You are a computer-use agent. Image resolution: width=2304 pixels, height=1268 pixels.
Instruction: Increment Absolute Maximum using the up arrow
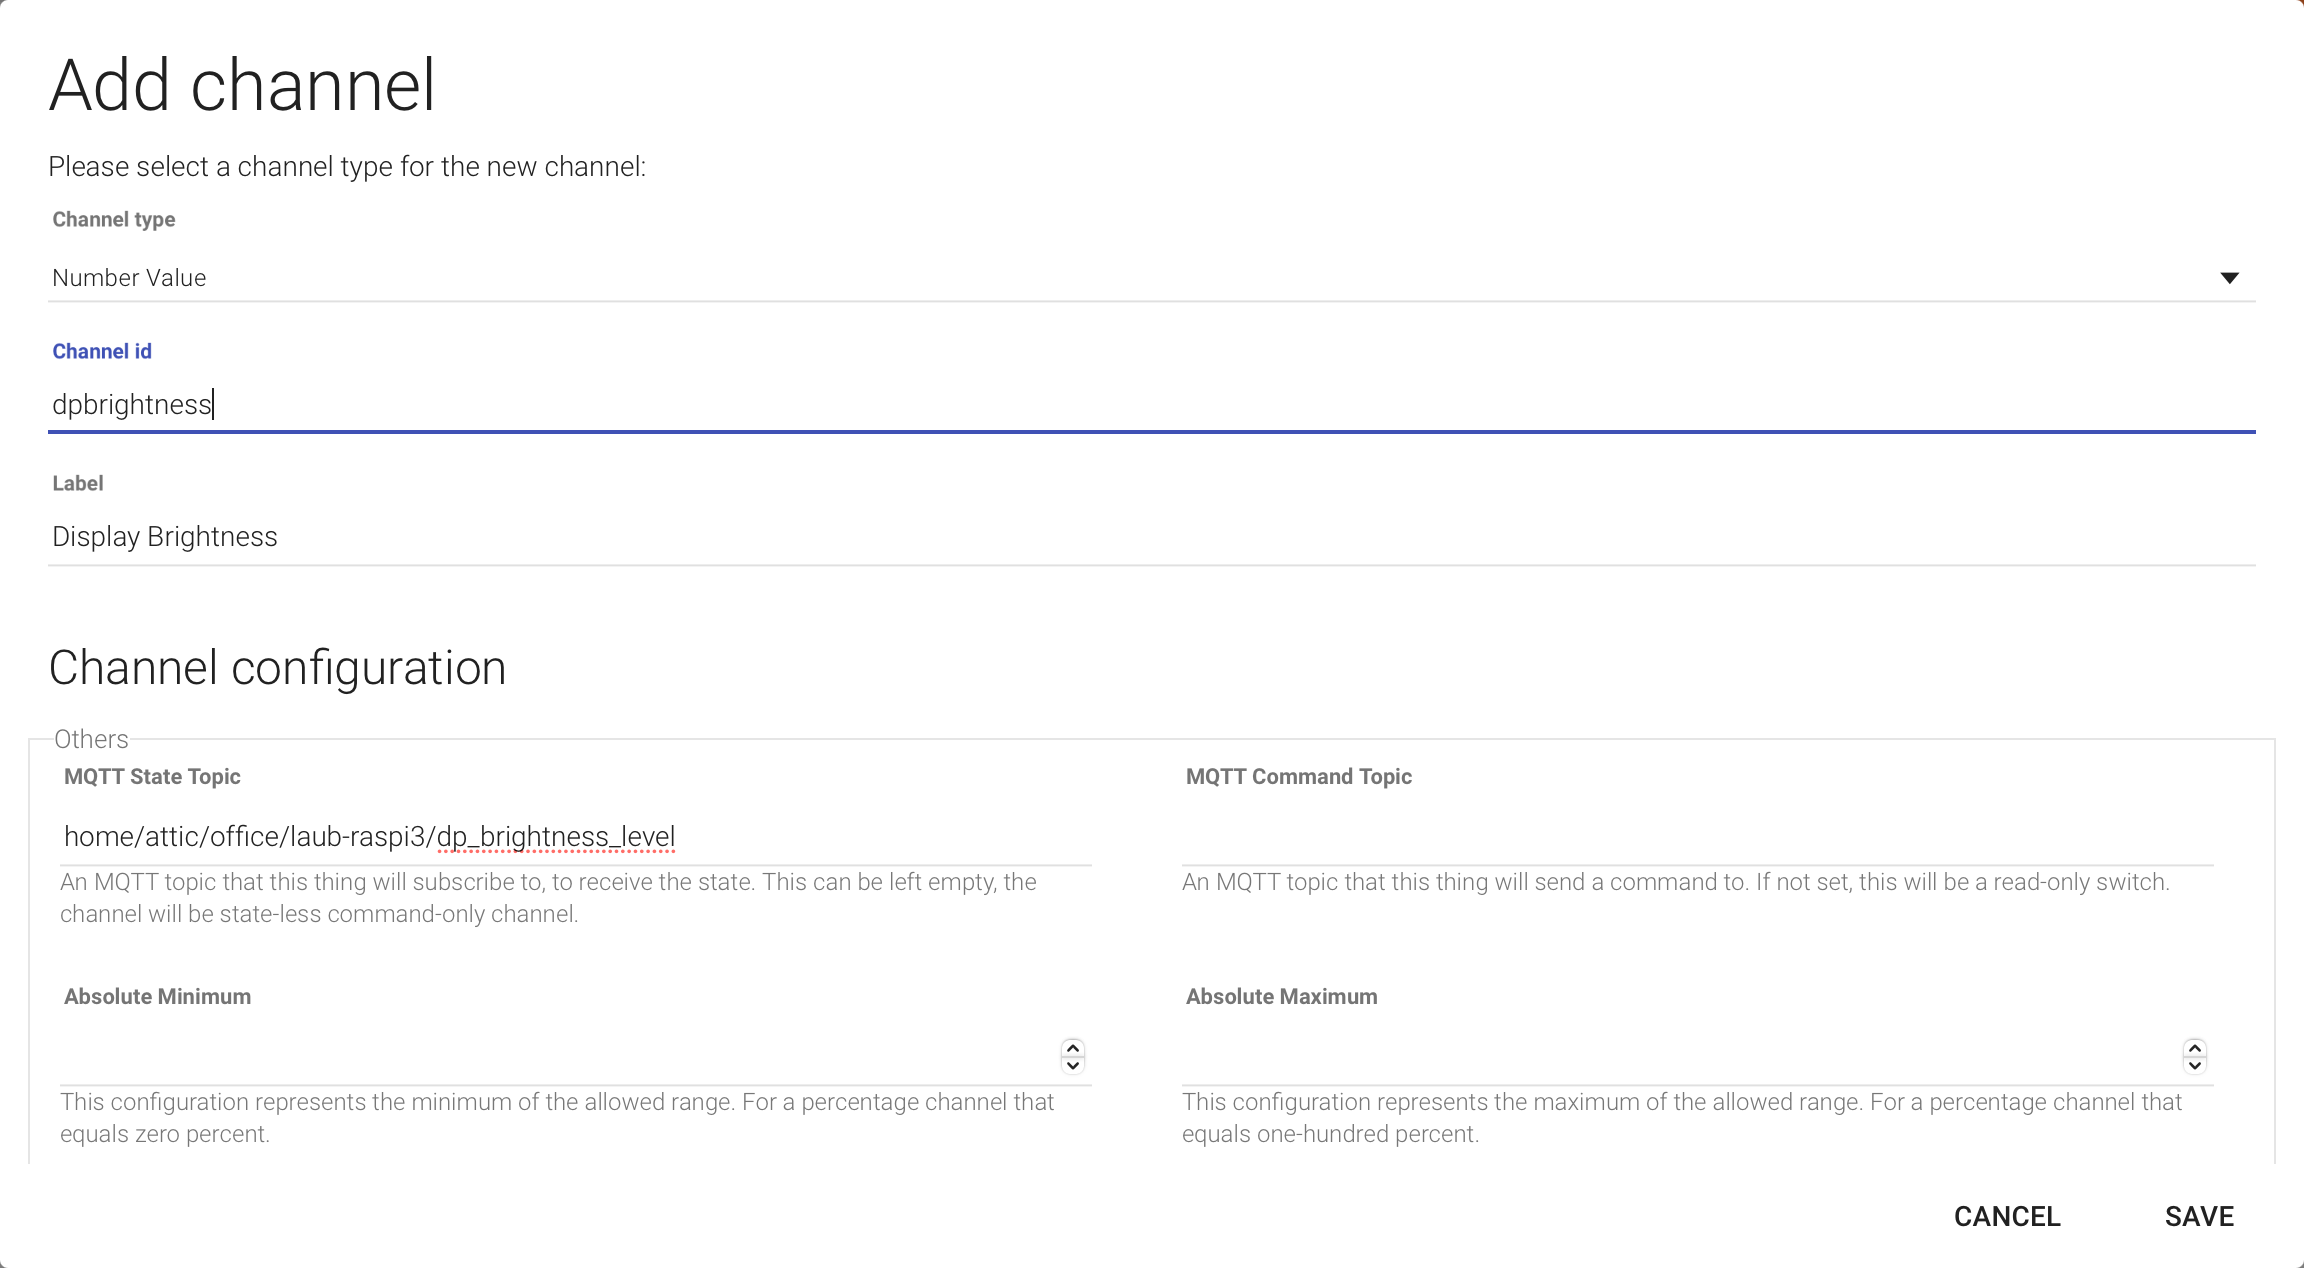coord(2195,1049)
